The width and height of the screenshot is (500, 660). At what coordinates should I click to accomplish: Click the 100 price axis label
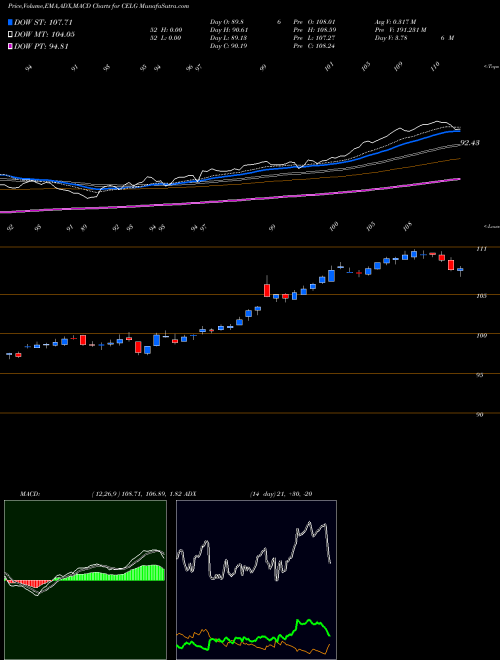pyautogui.click(x=481, y=335)
